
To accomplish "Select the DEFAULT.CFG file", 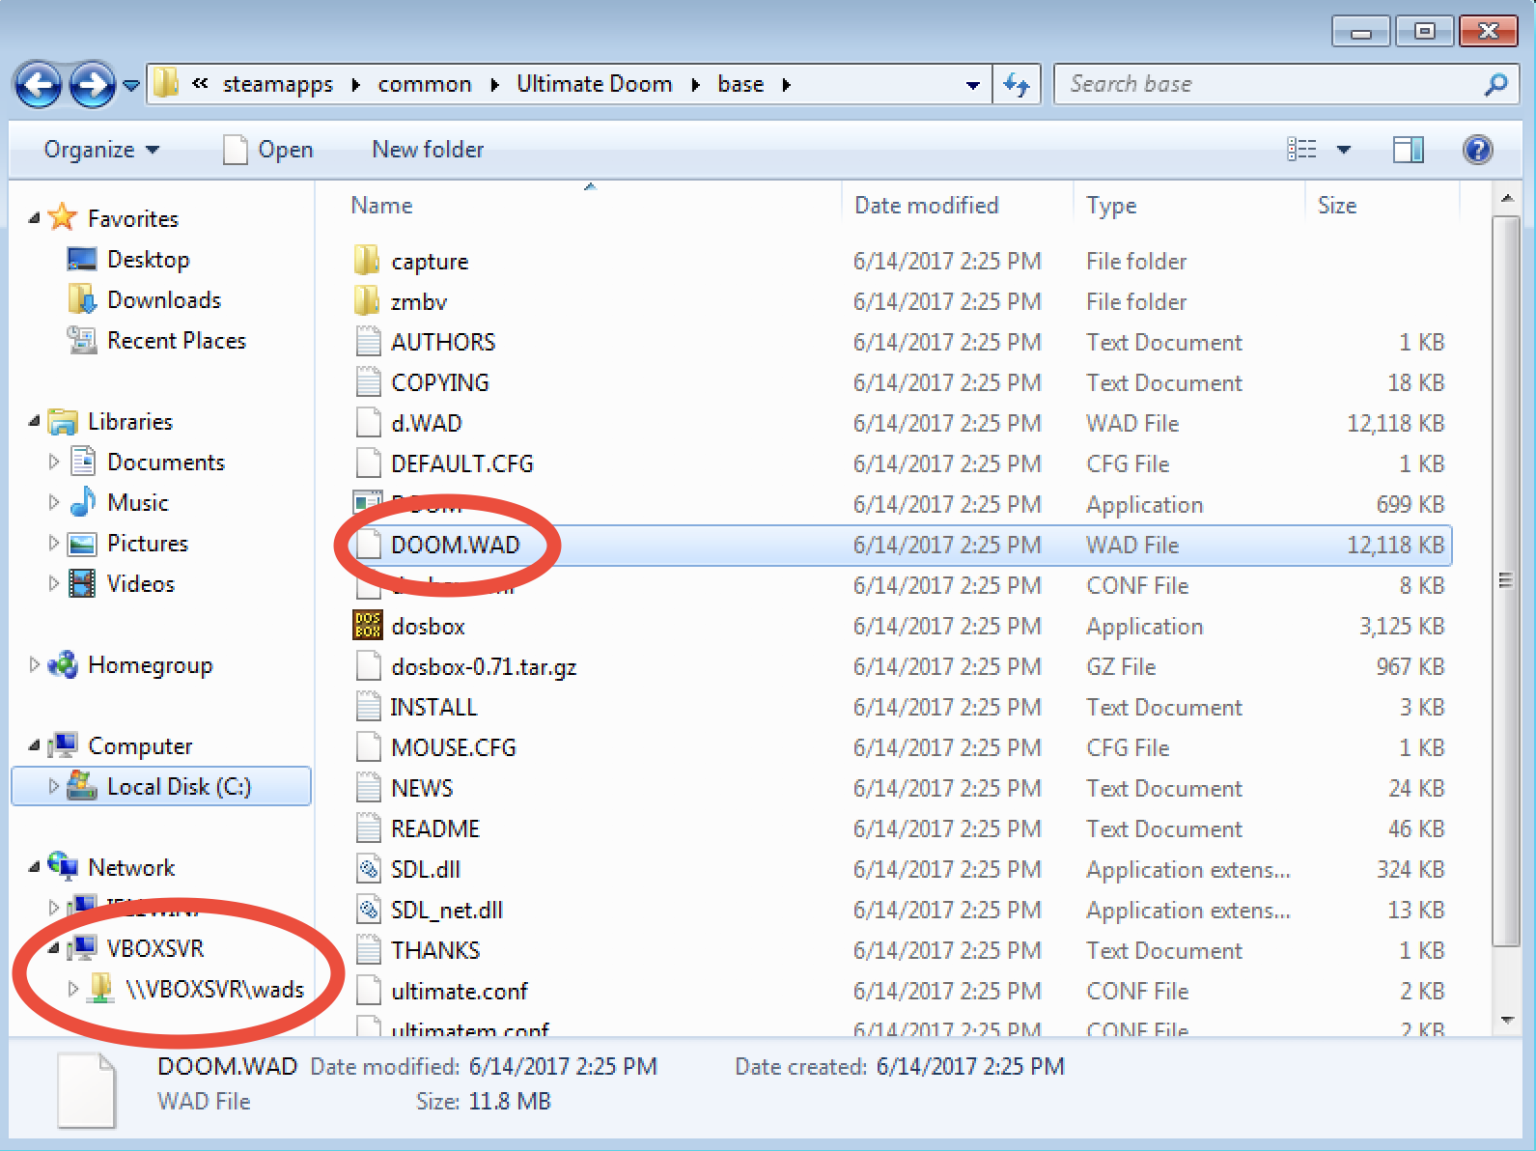I will [x=461, y=464].
